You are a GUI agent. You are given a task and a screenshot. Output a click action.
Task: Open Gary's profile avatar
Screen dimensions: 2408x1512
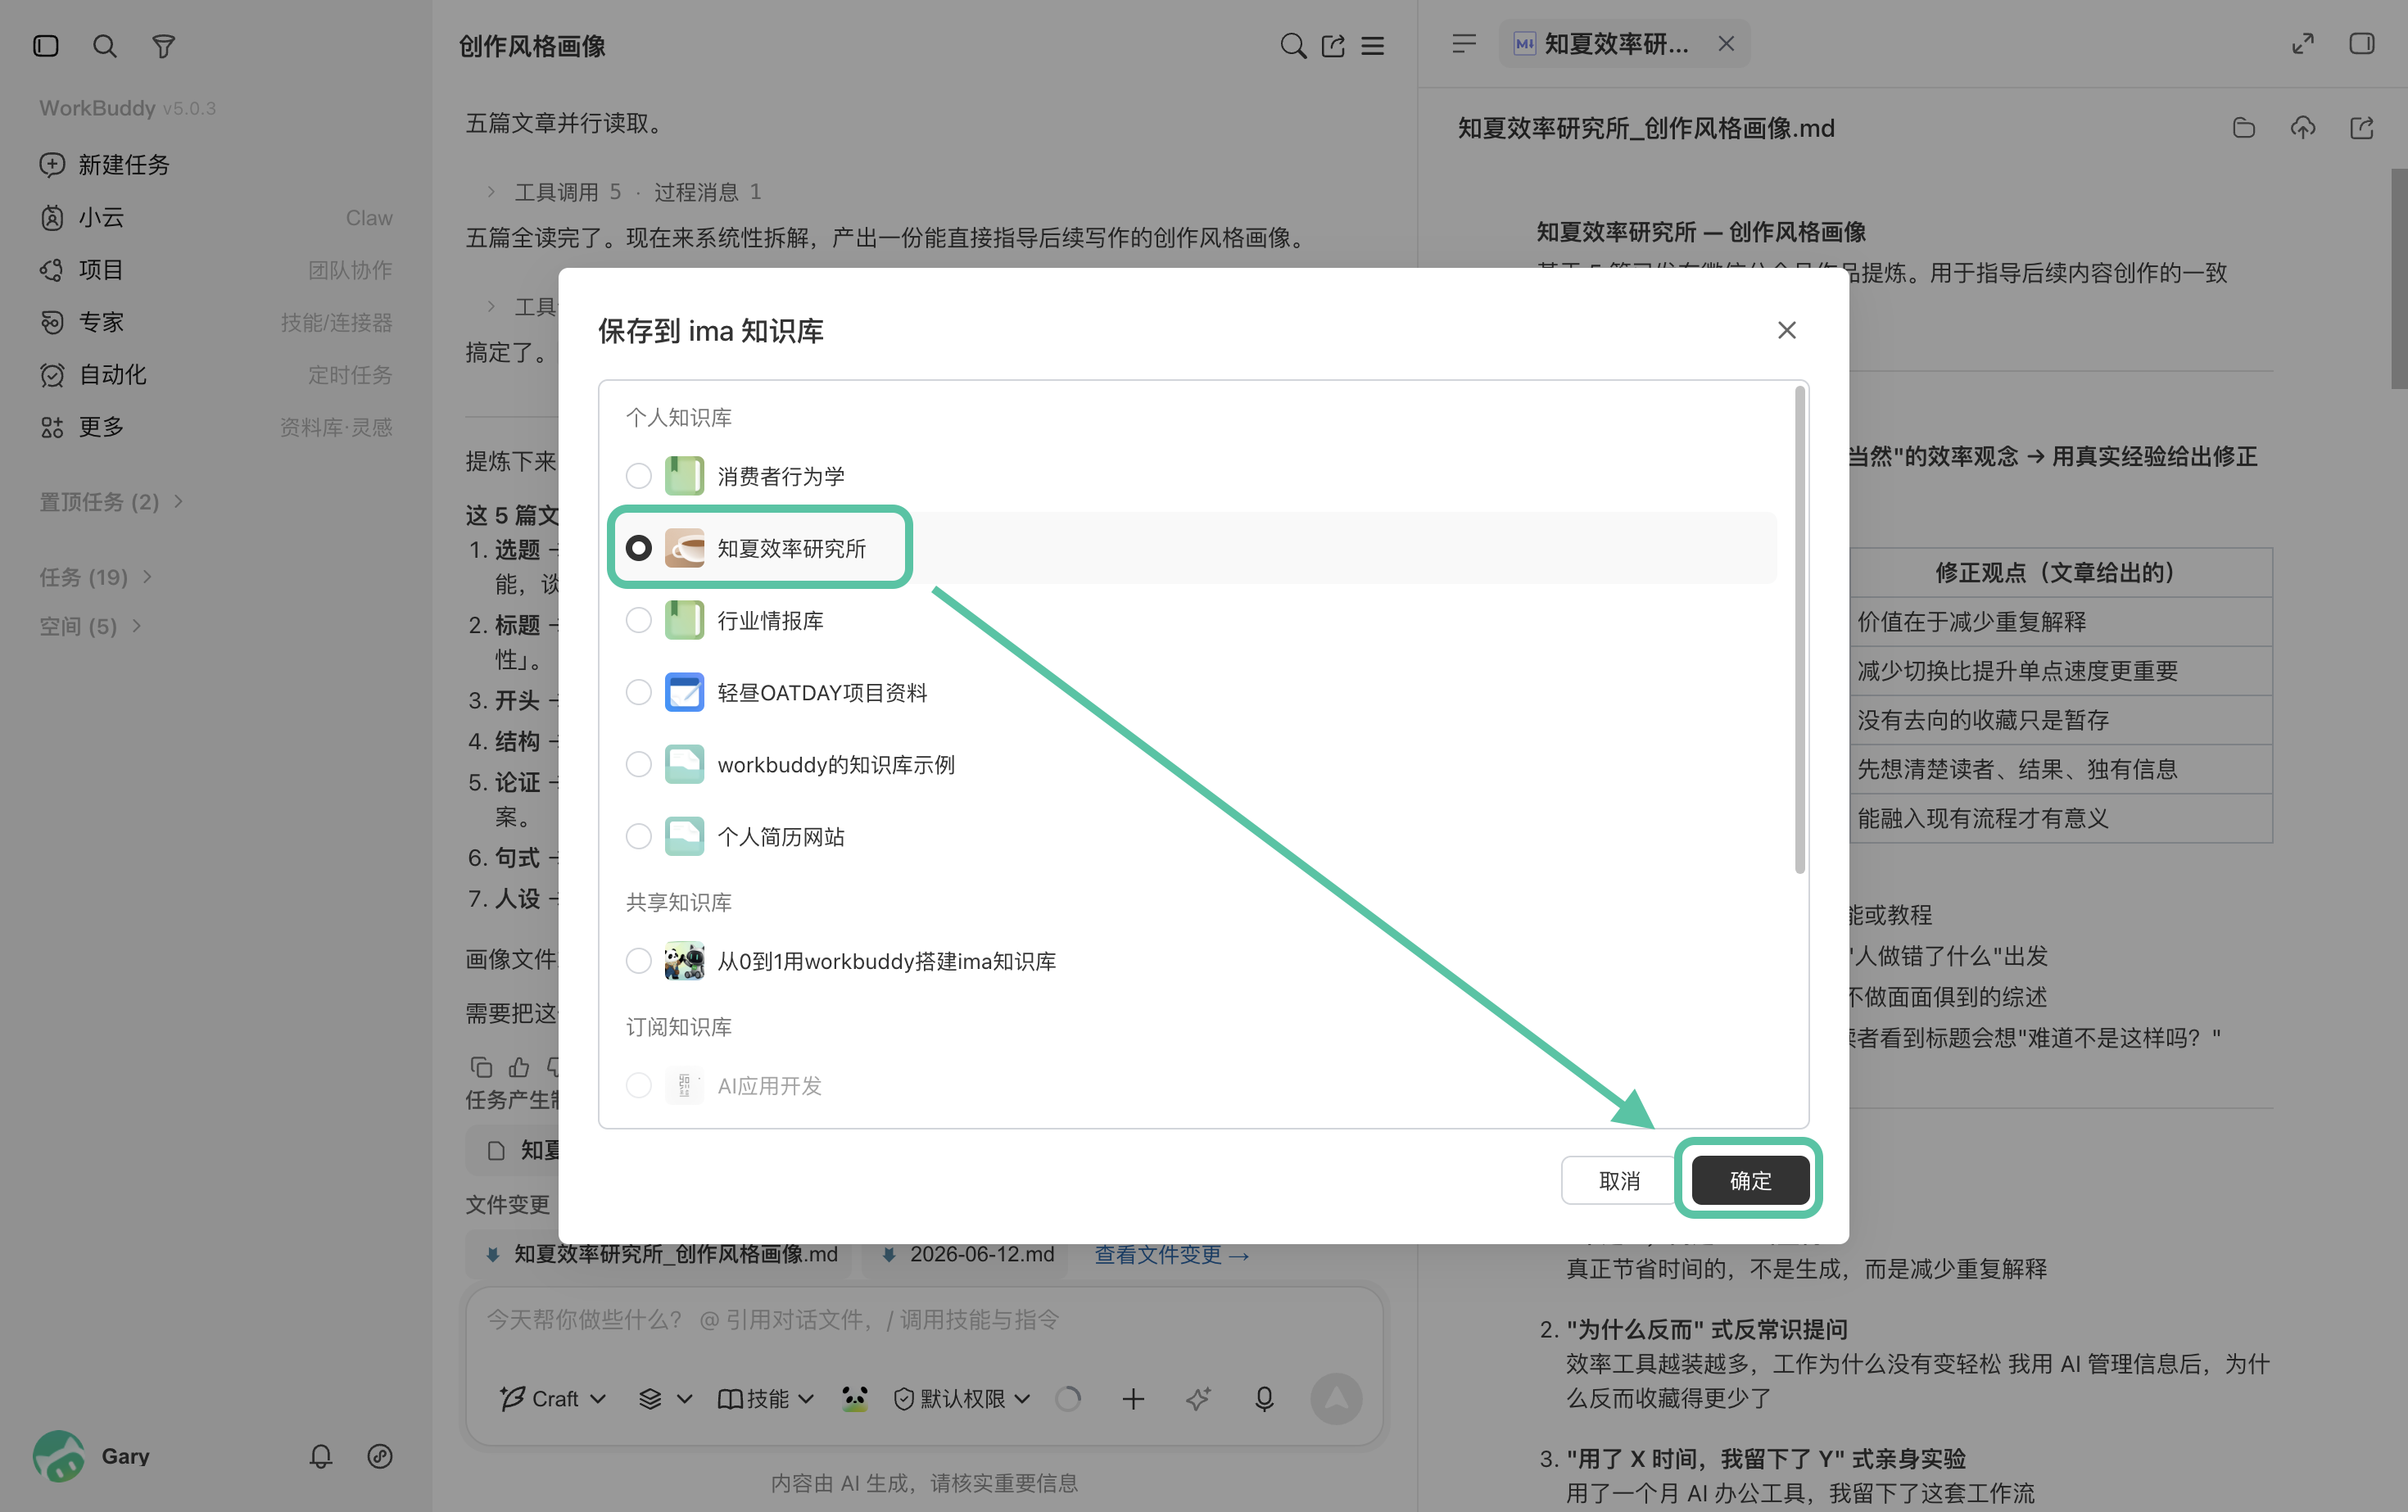coord(59,1456)
